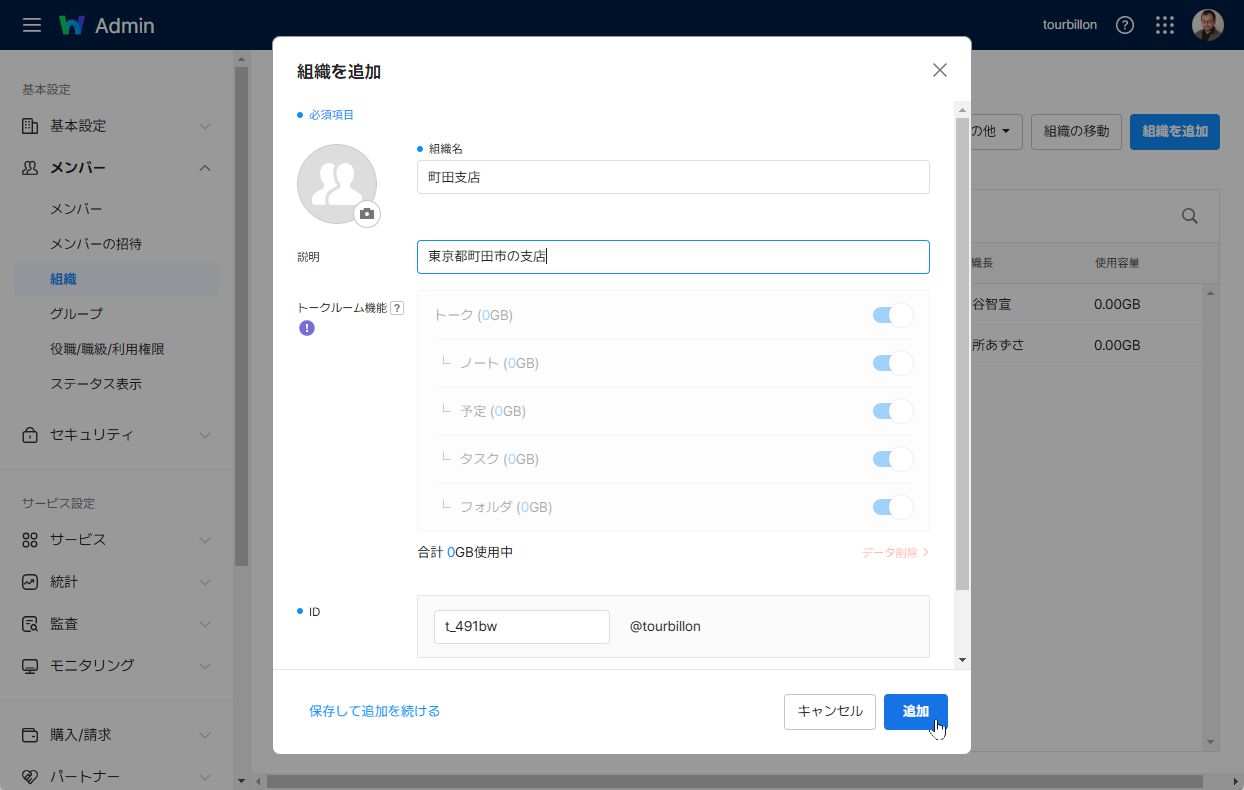This screenshot has width=1244, height=790.
Task: Click the dialog vertical scrollbar
Action: (962, 355)
